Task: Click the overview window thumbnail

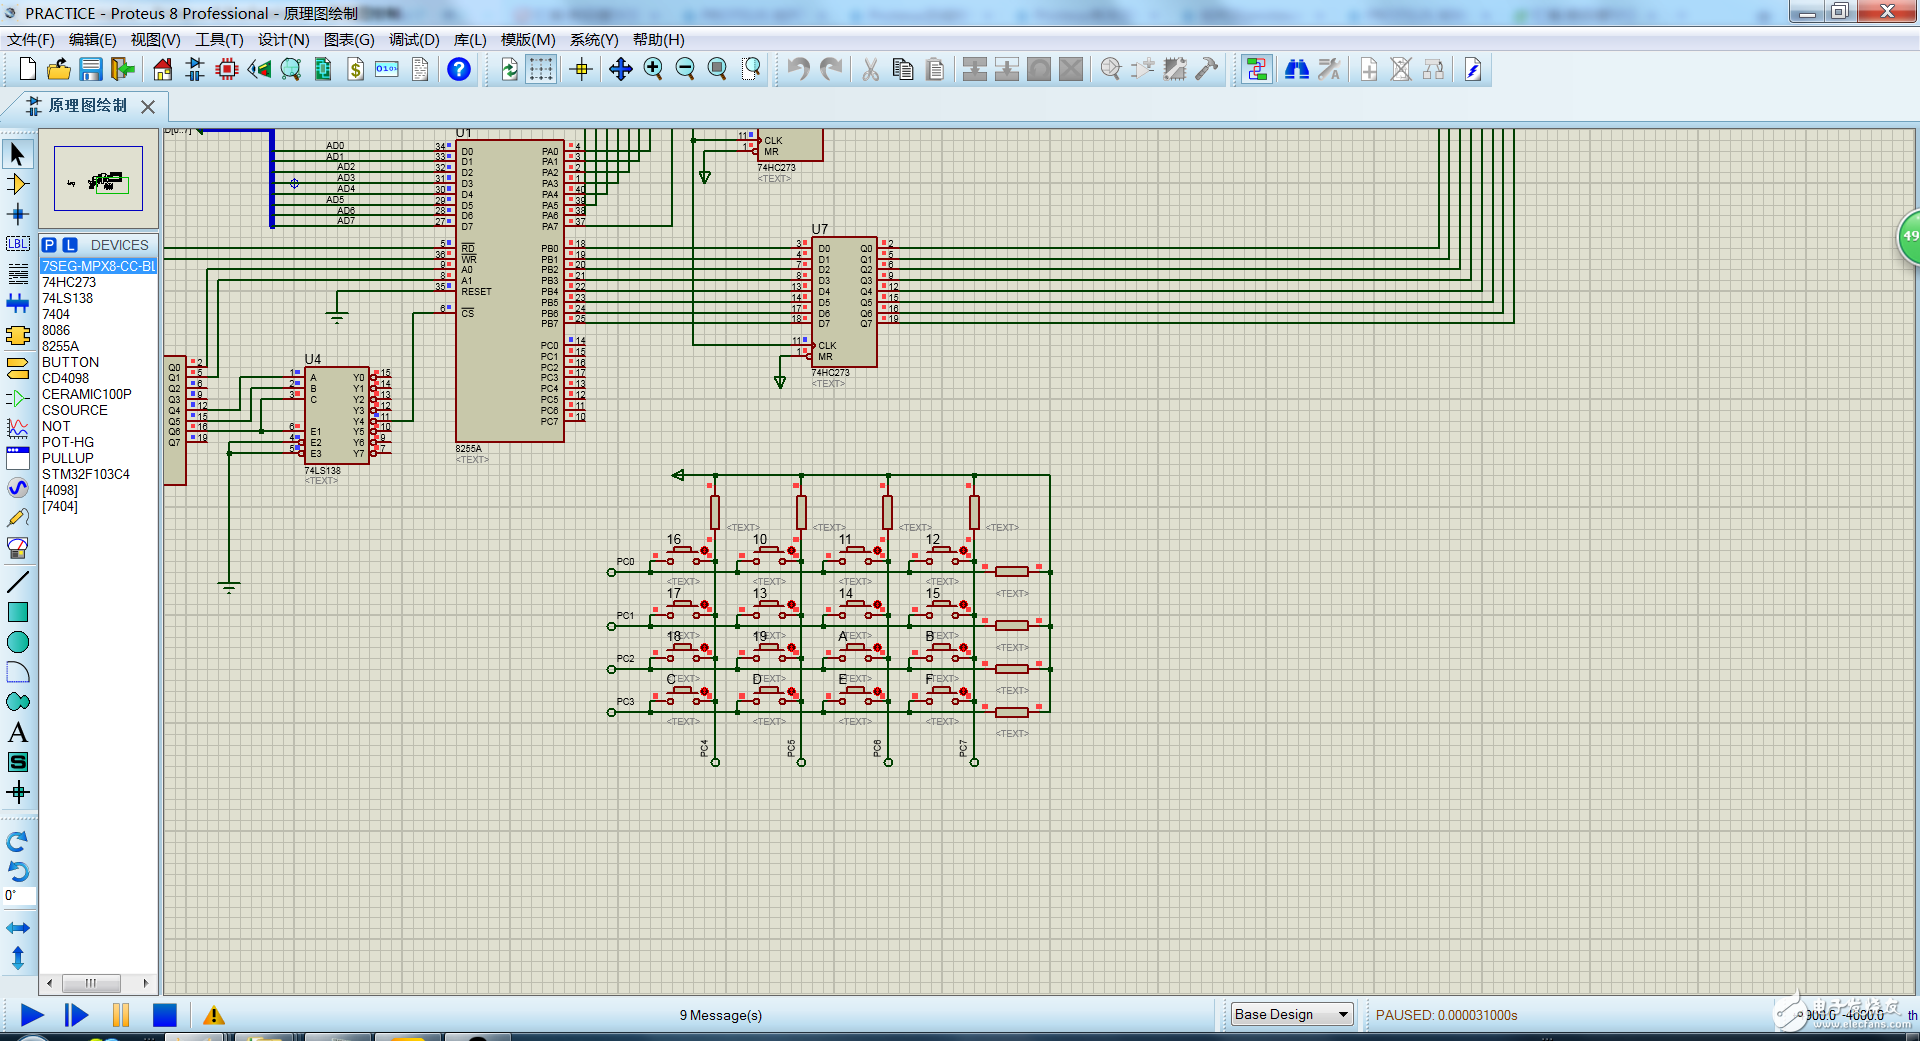Action: tap(98, 178)
